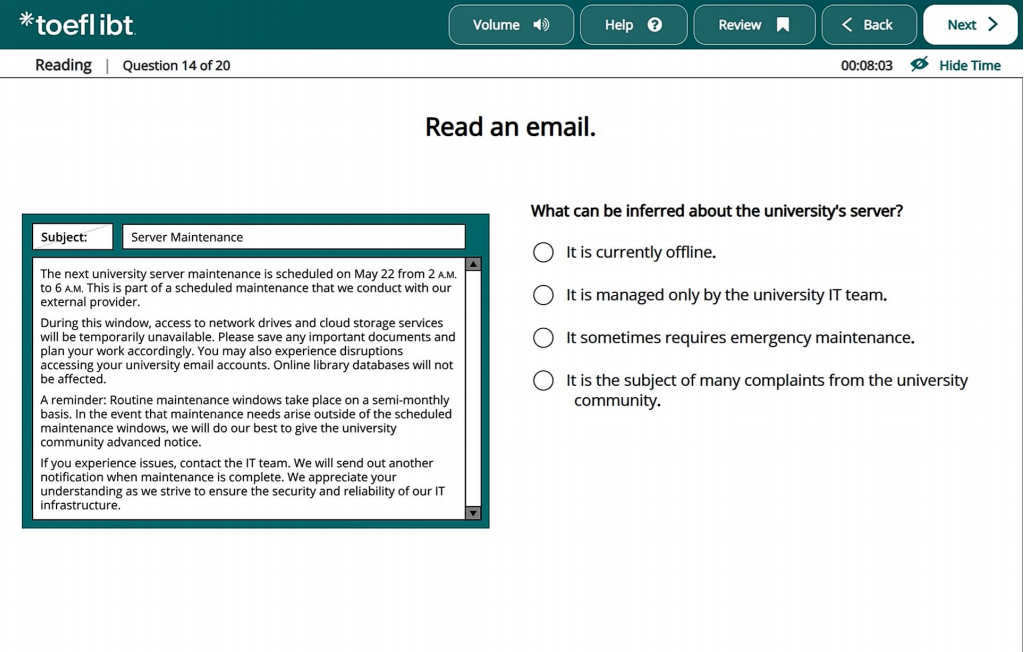Click the Review bookmark icon

coord(782,25)
